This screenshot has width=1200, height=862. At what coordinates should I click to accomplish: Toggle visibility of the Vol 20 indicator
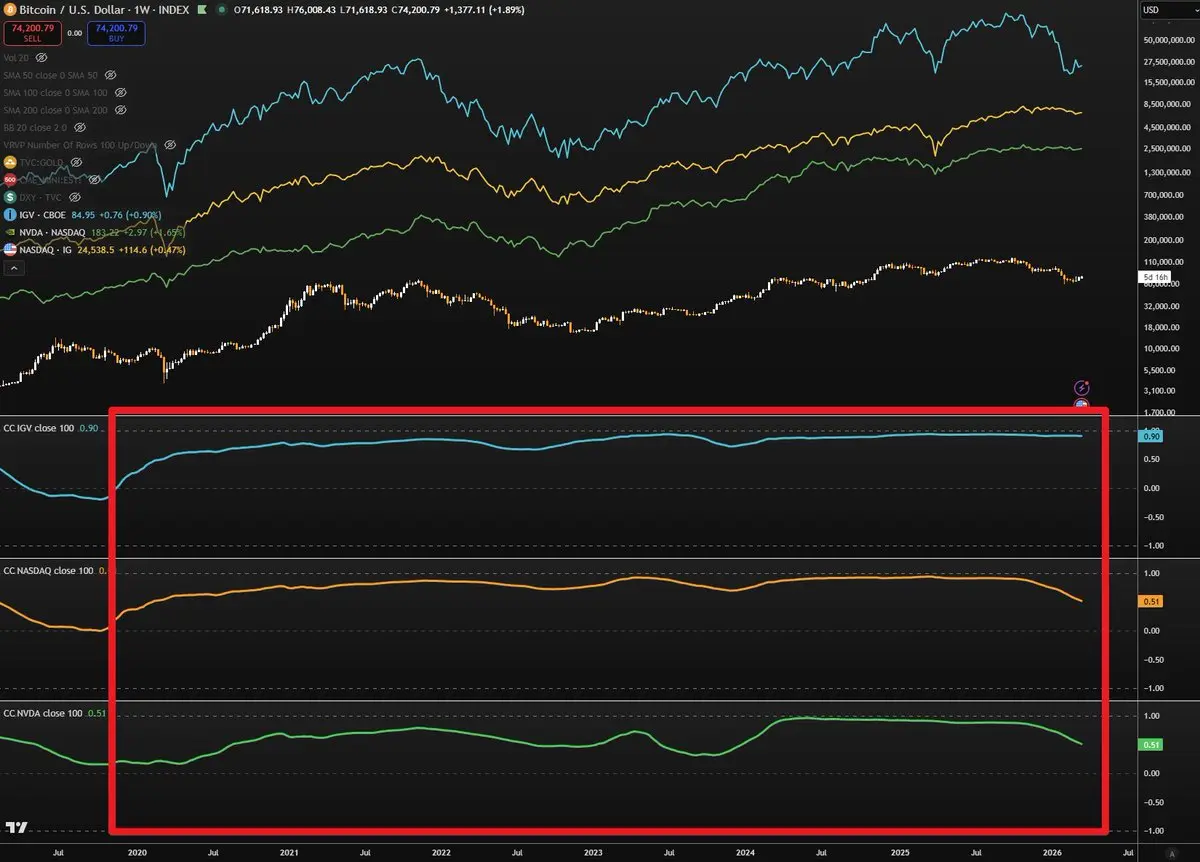(41, 58)
